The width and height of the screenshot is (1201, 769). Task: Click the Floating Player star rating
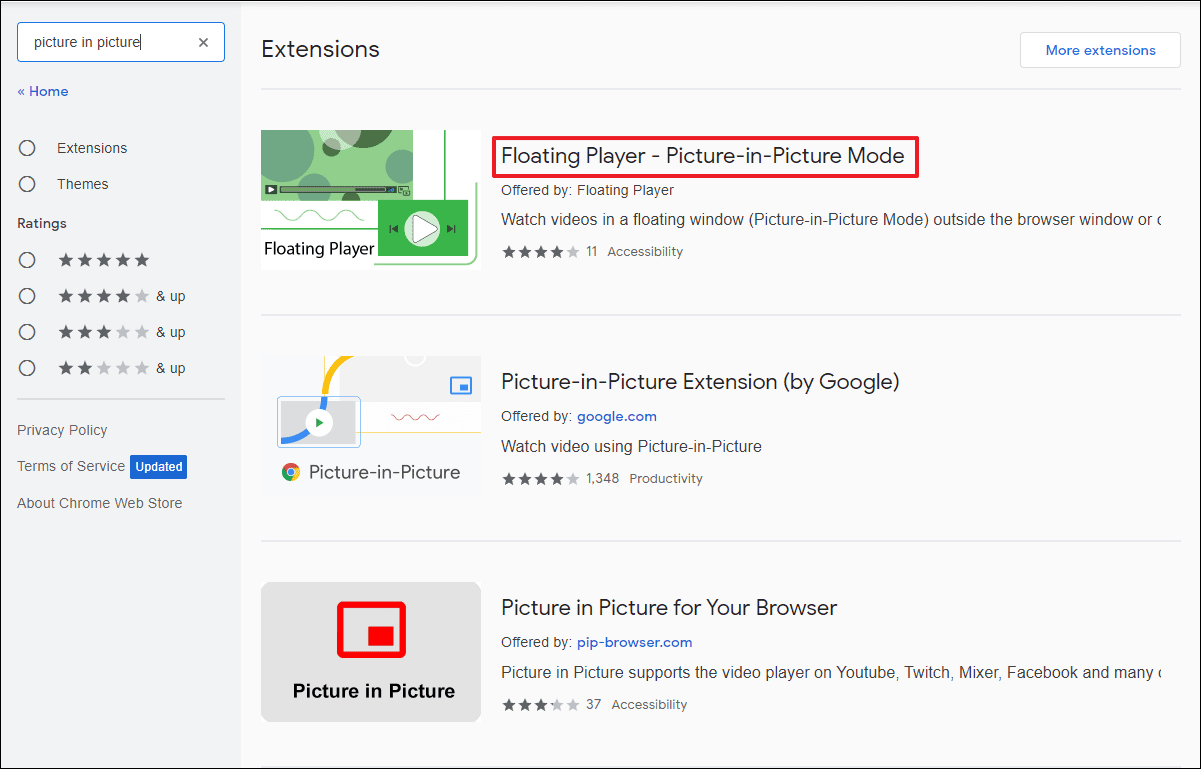point(540,252)
